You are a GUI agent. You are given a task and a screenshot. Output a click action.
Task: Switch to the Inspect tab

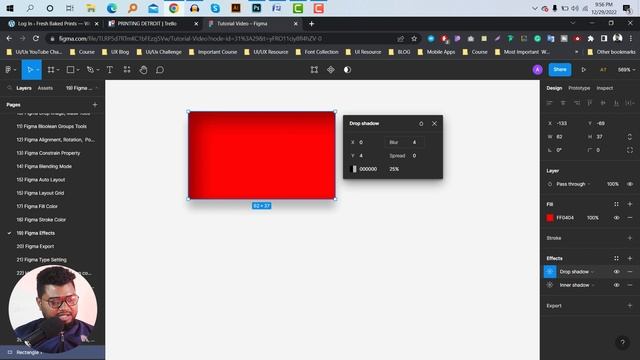point(604,88)
